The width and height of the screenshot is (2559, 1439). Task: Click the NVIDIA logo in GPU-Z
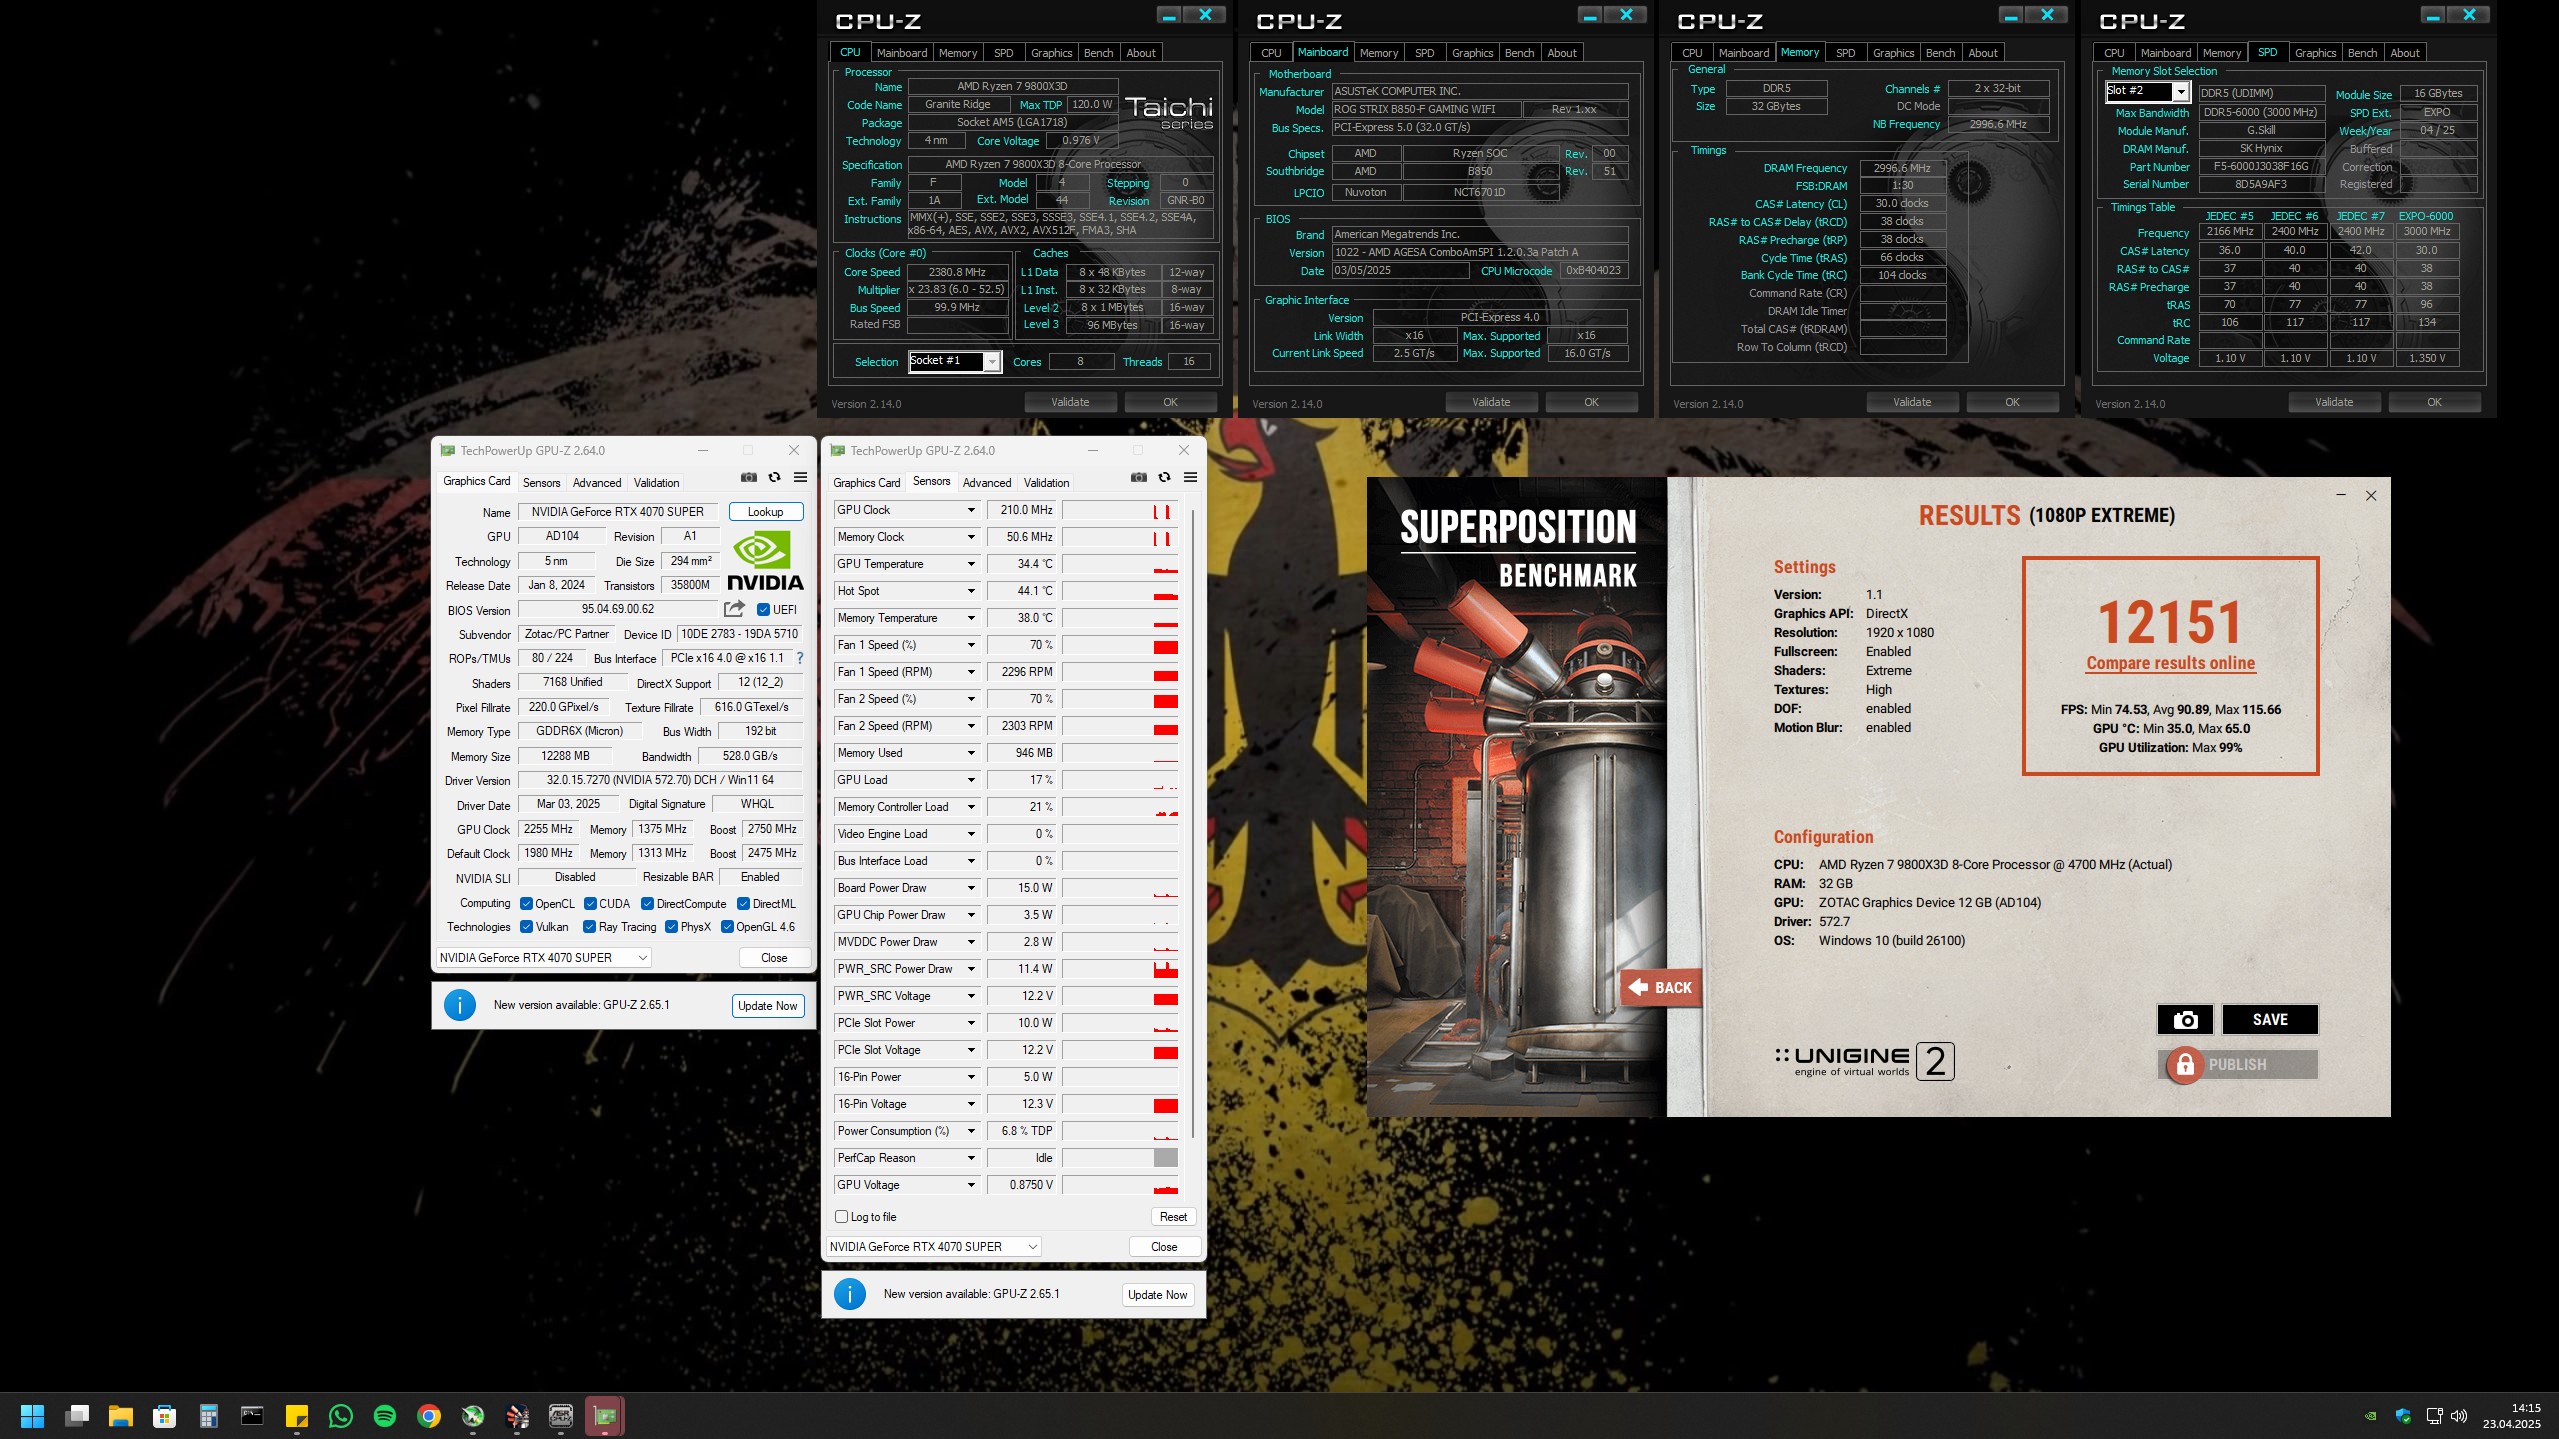pos(764,560)
